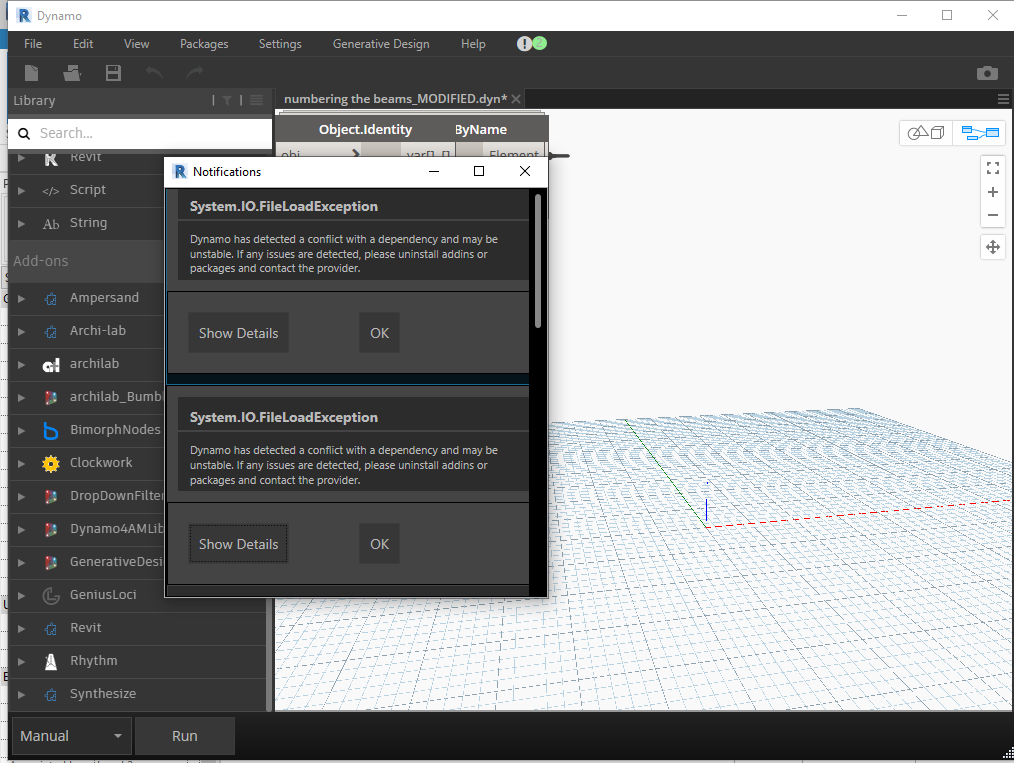1014x763 pixels.
Task: Click the Script code icon
Action: click(50, 191)
